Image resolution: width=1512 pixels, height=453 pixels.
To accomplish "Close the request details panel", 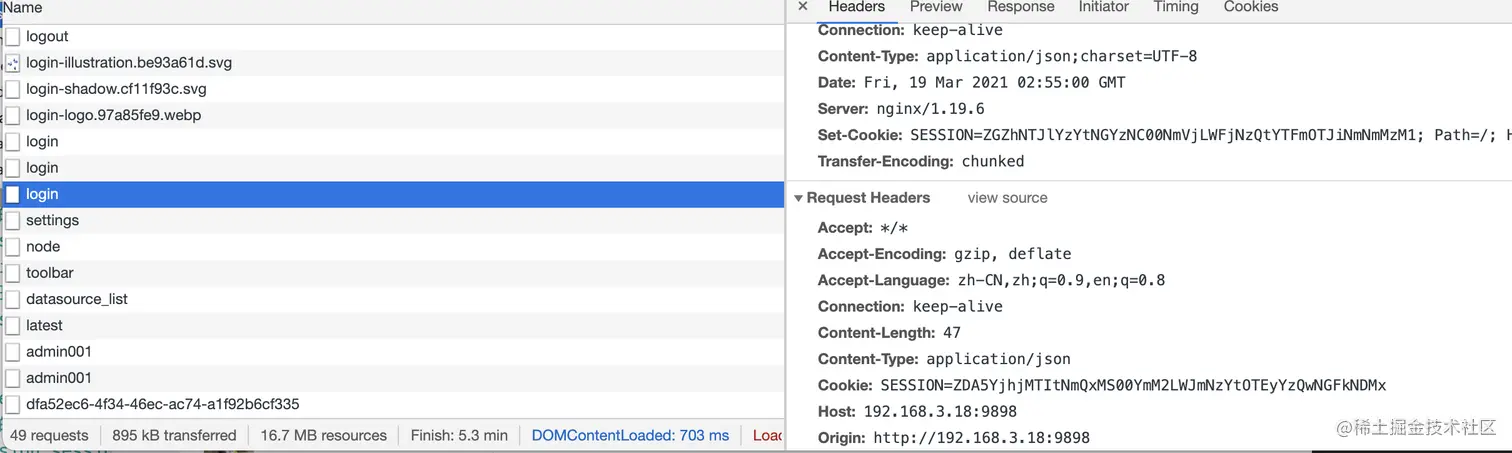I will coord(802,7).
